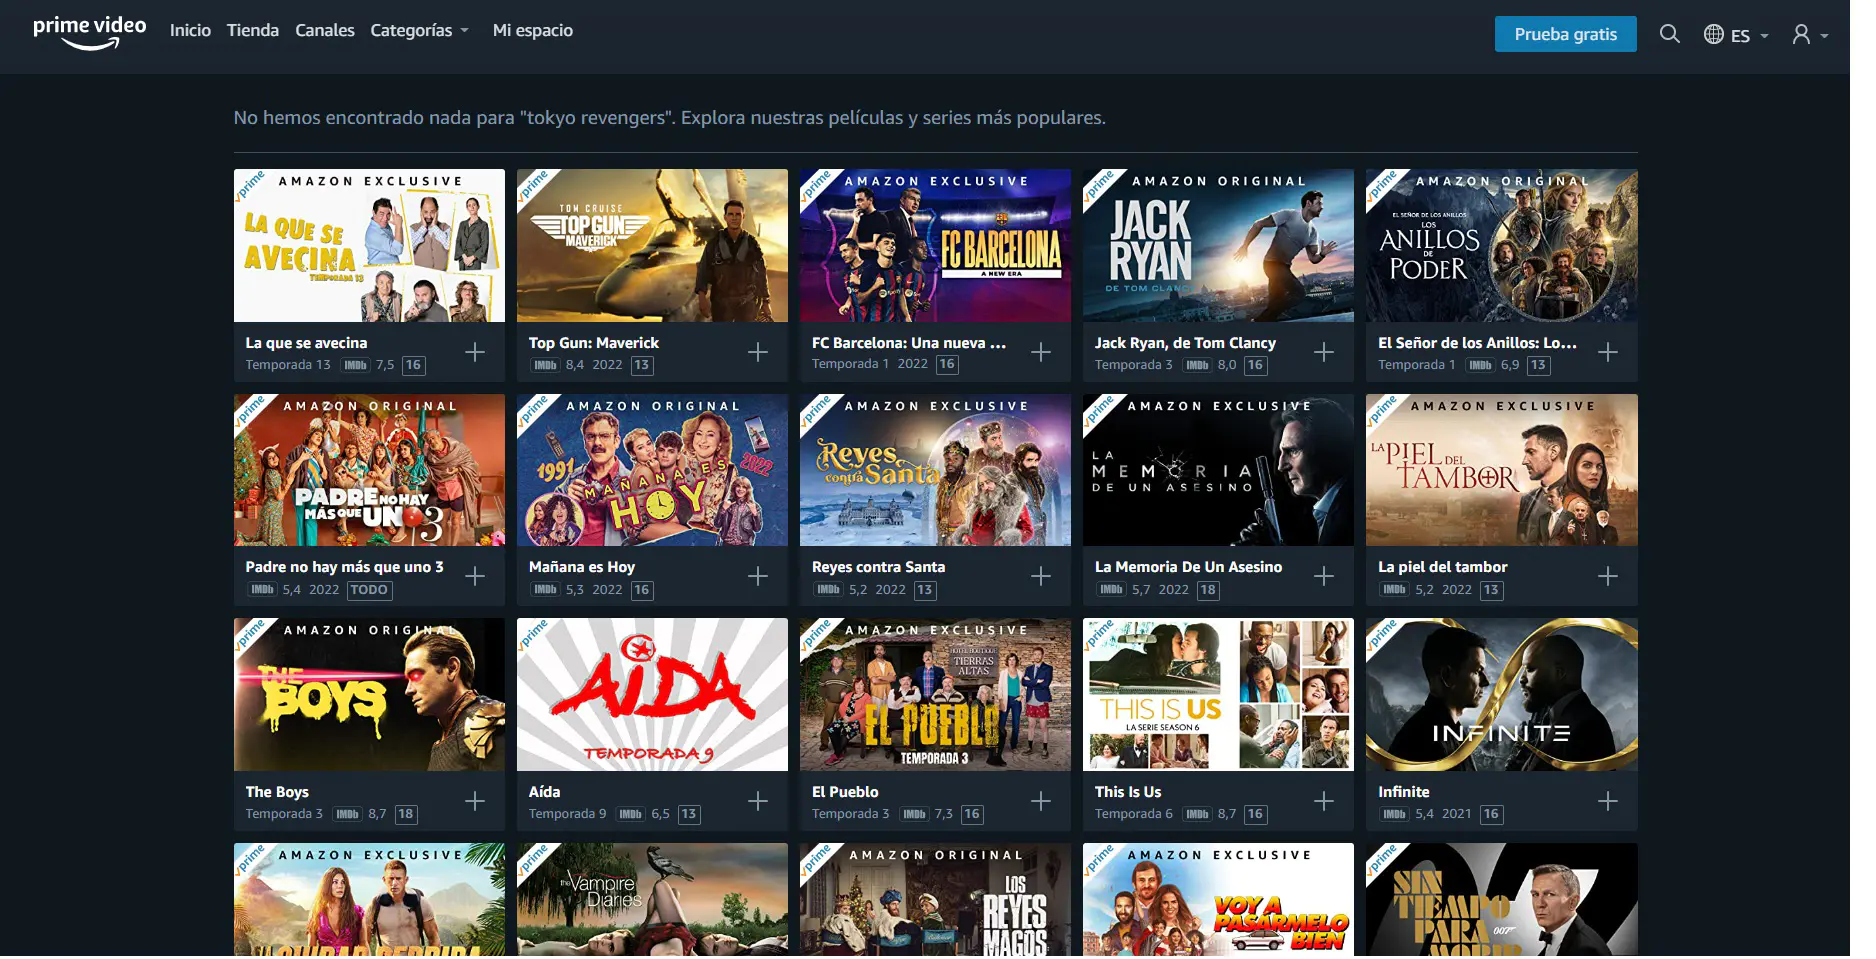Open the search magnifier icon
Screen dimensions: 1876x959
[1669, 34]
